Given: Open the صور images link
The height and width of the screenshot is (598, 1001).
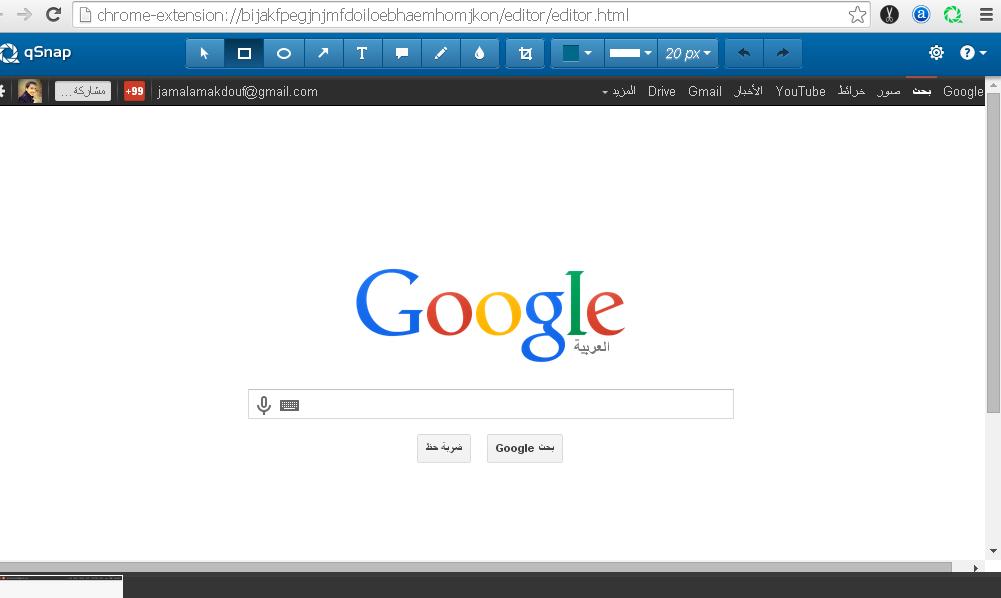Looking at the screenshot, I should [x=889, y=91].
